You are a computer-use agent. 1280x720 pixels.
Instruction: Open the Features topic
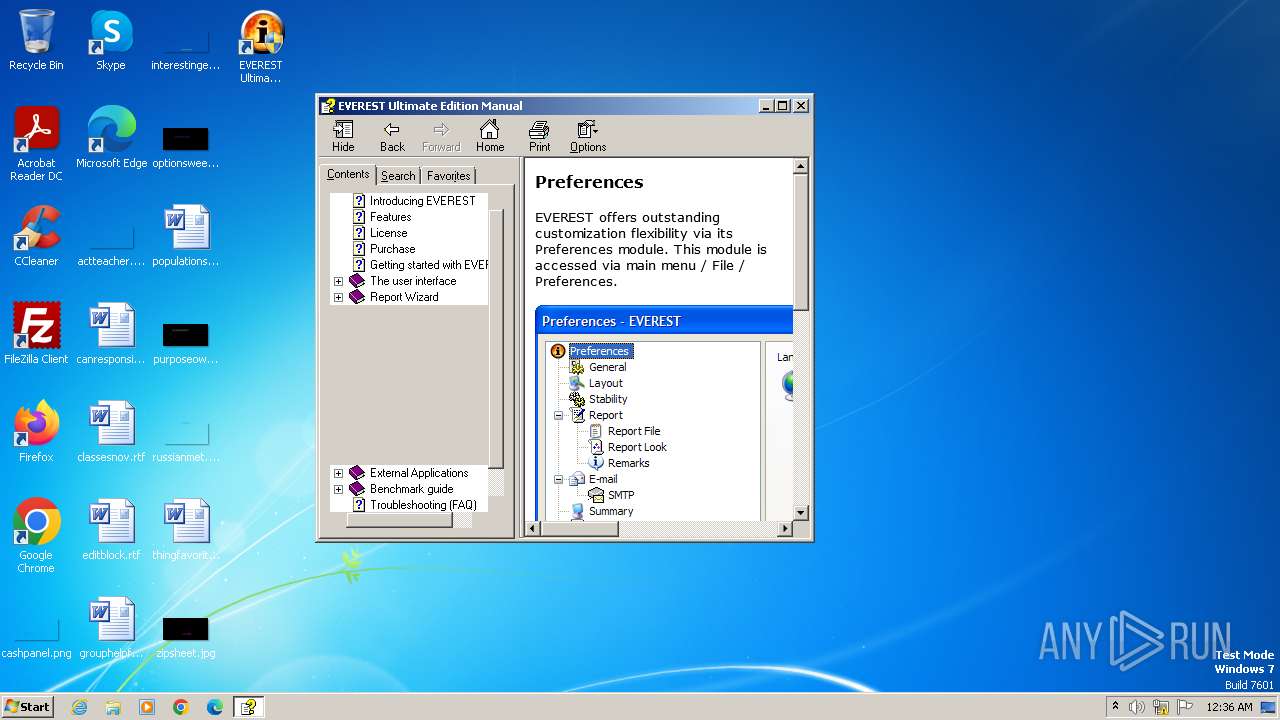click(x=390, y=217)
